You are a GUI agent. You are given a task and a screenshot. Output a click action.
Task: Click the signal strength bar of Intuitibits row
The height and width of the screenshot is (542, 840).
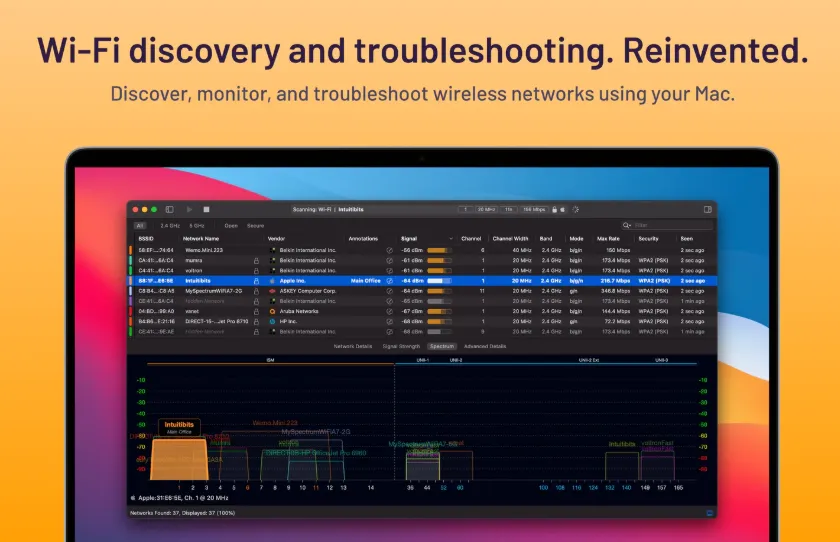click(x=439, y=281)
